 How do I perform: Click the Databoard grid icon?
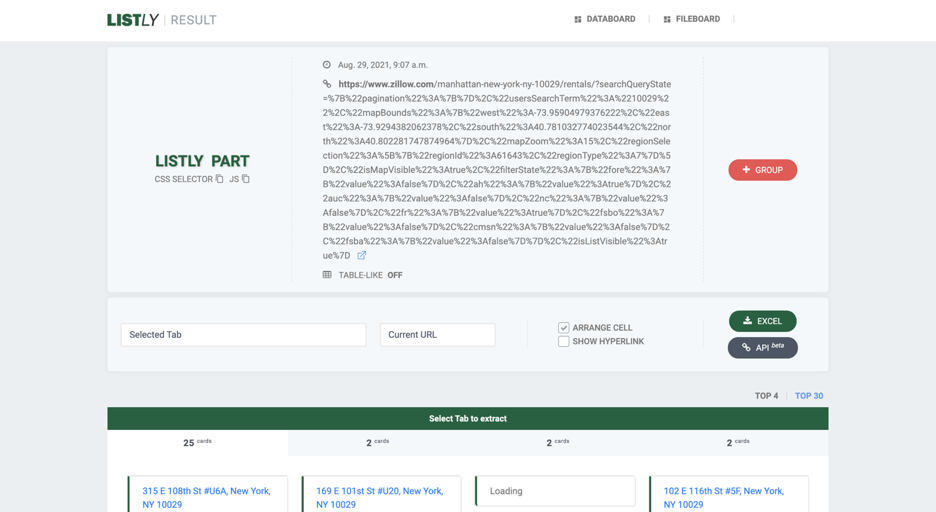[x=578, y=19]
